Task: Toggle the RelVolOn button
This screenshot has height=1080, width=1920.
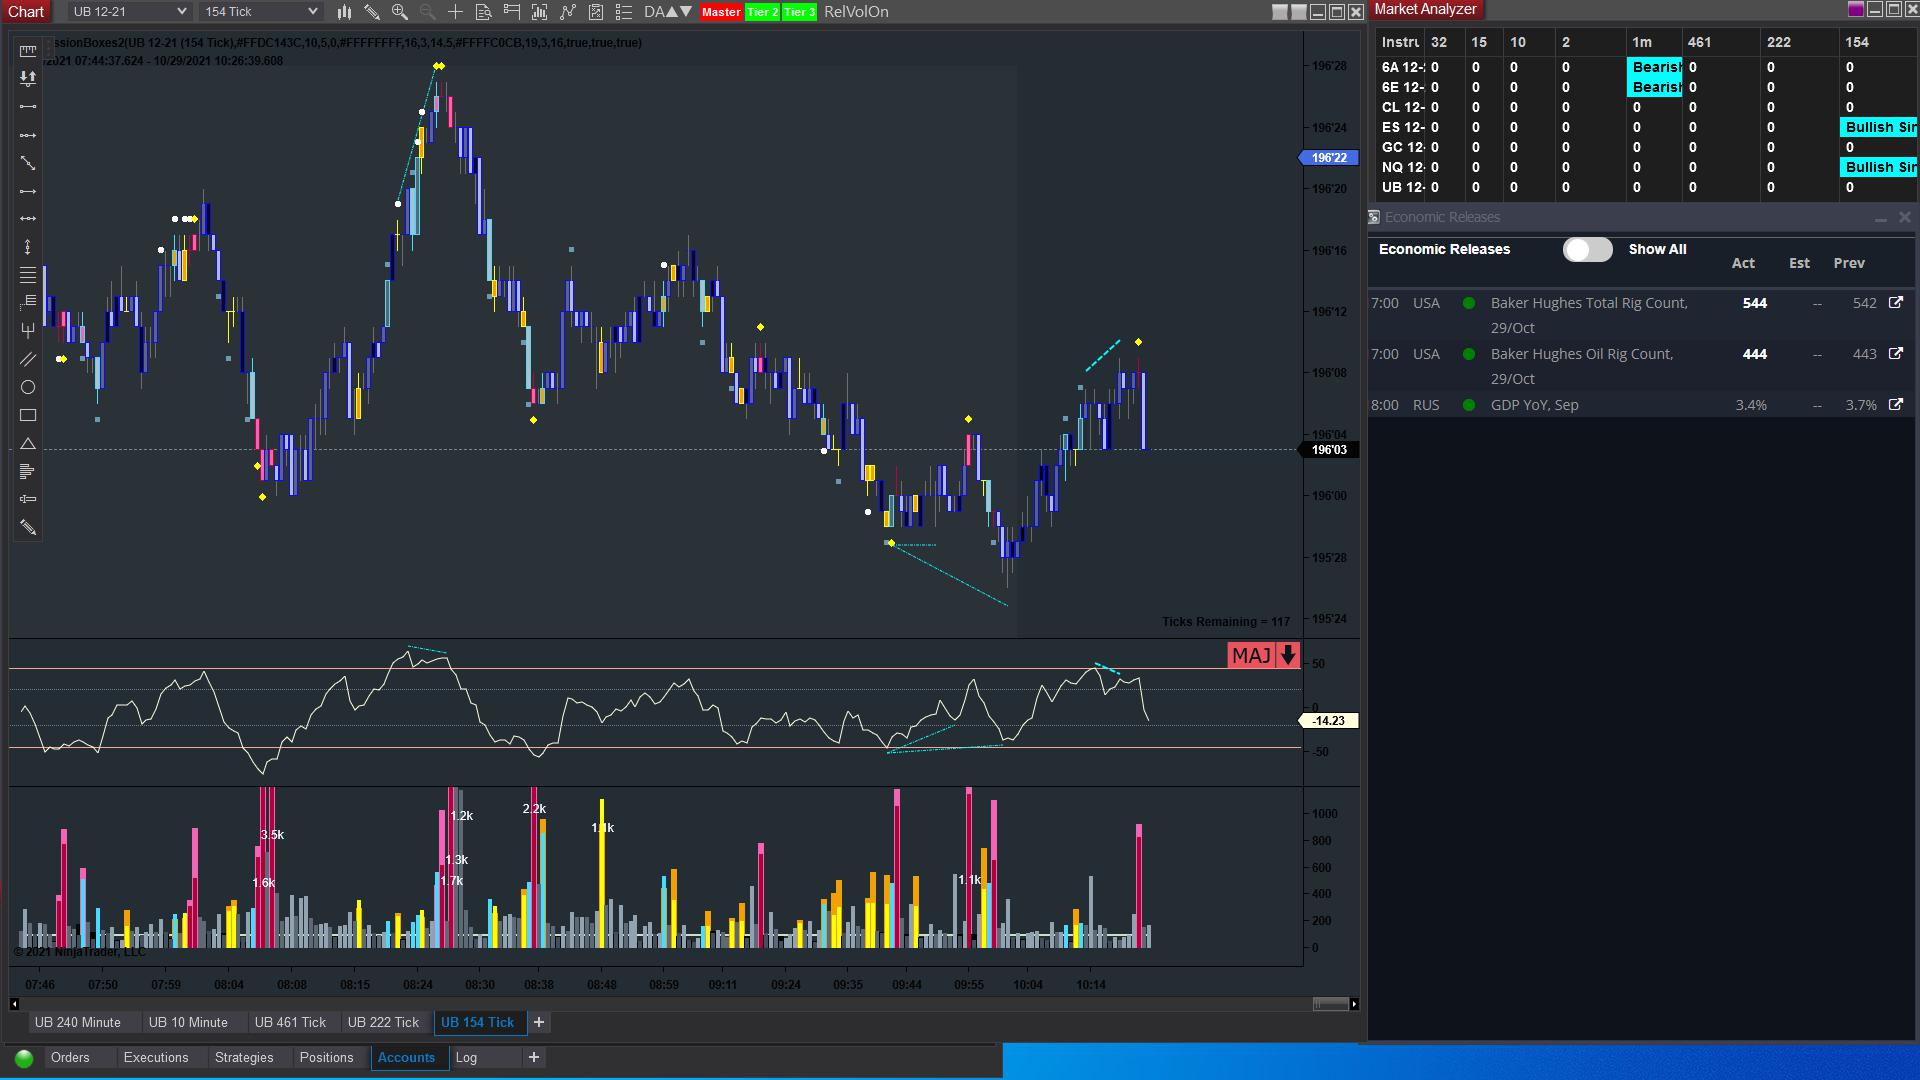Action: click(856, 12)
